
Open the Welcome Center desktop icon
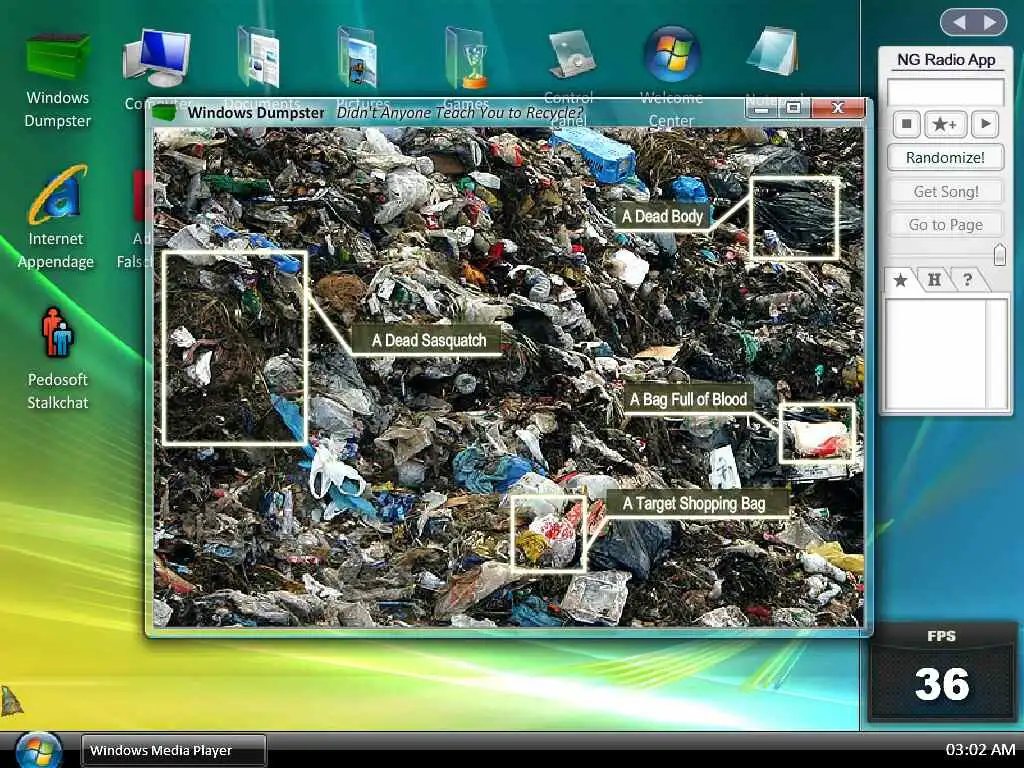coord(671,54)
